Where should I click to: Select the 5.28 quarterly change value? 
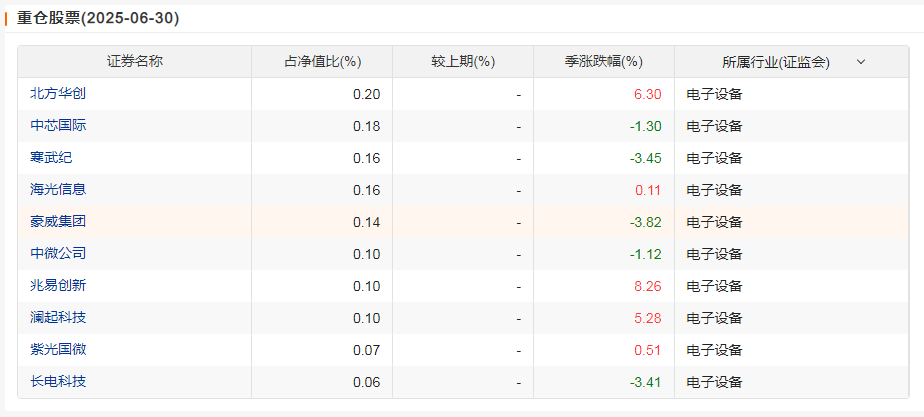click(648, 319)
